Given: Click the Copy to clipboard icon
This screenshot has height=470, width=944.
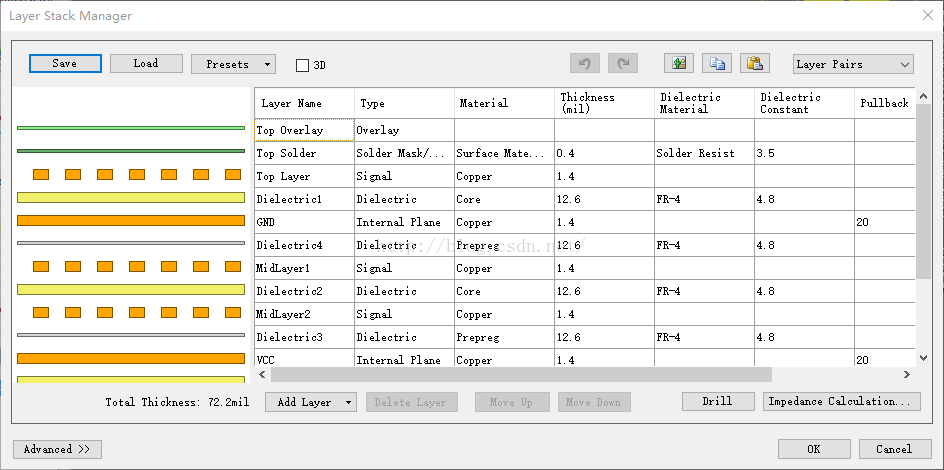Looking at the screenshot, I should point(717,63).
